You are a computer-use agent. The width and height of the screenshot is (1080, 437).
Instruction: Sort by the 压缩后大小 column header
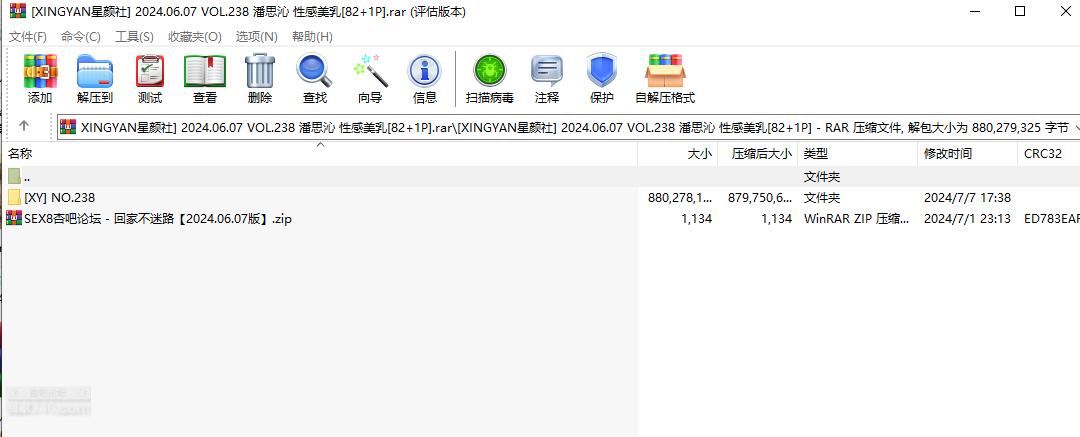pos(758,154)
